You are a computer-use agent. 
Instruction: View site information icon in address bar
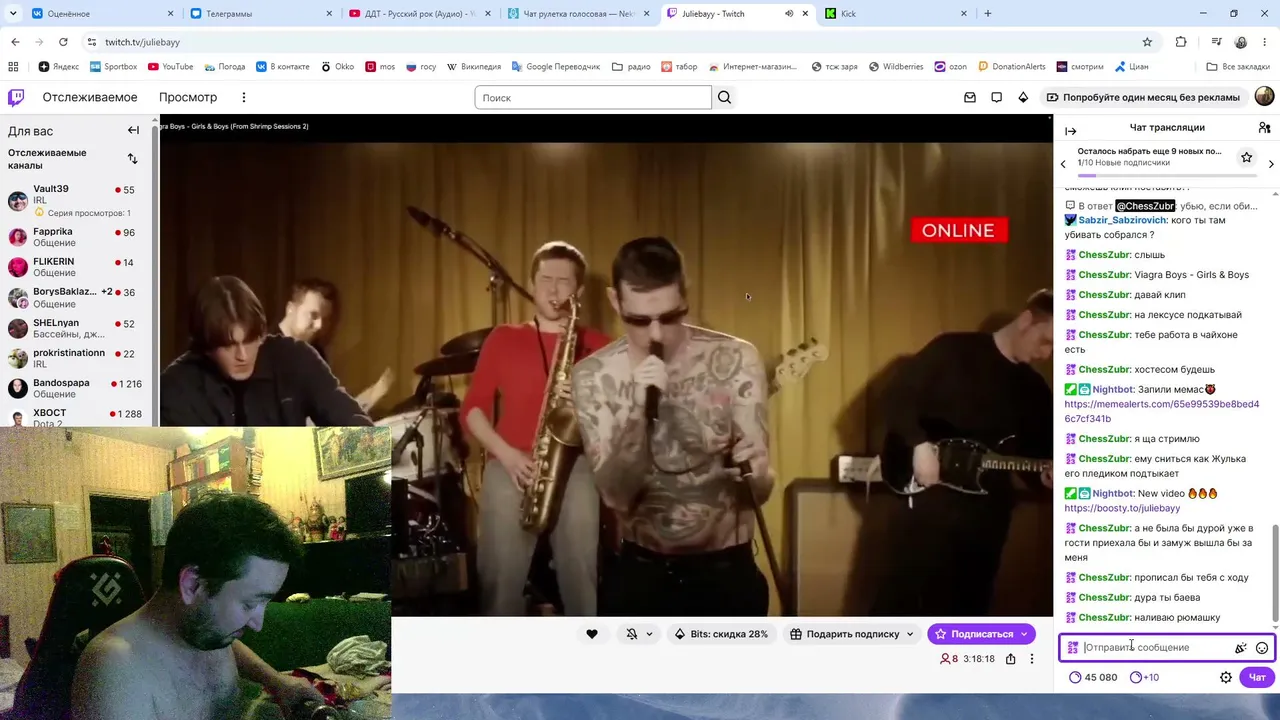point(92,42)
